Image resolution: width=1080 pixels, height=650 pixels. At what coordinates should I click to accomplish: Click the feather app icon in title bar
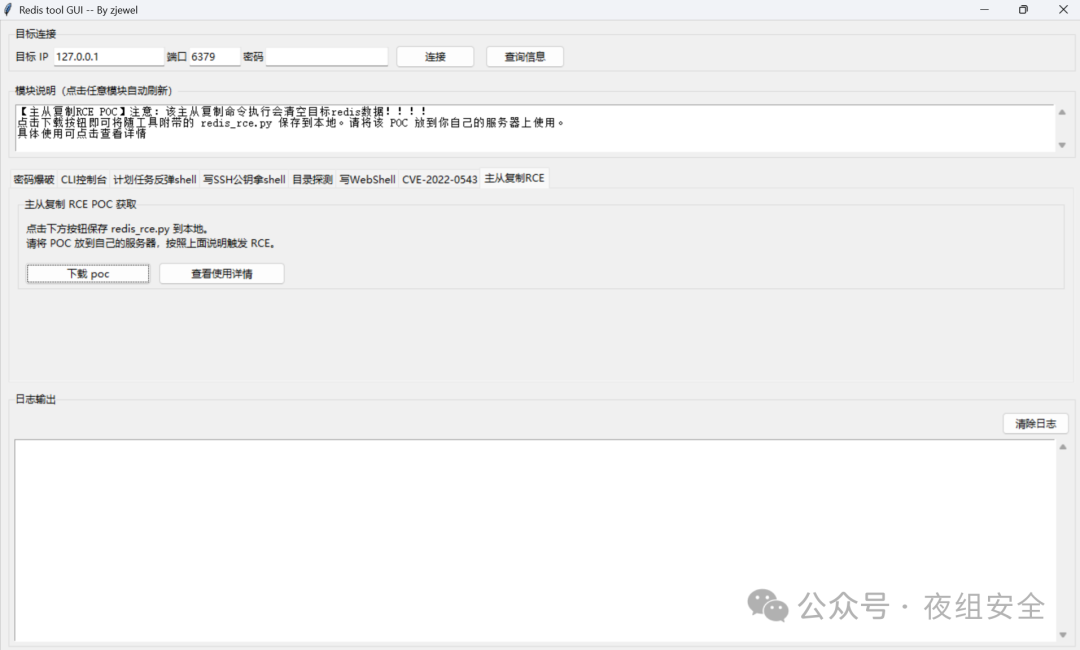8,9
